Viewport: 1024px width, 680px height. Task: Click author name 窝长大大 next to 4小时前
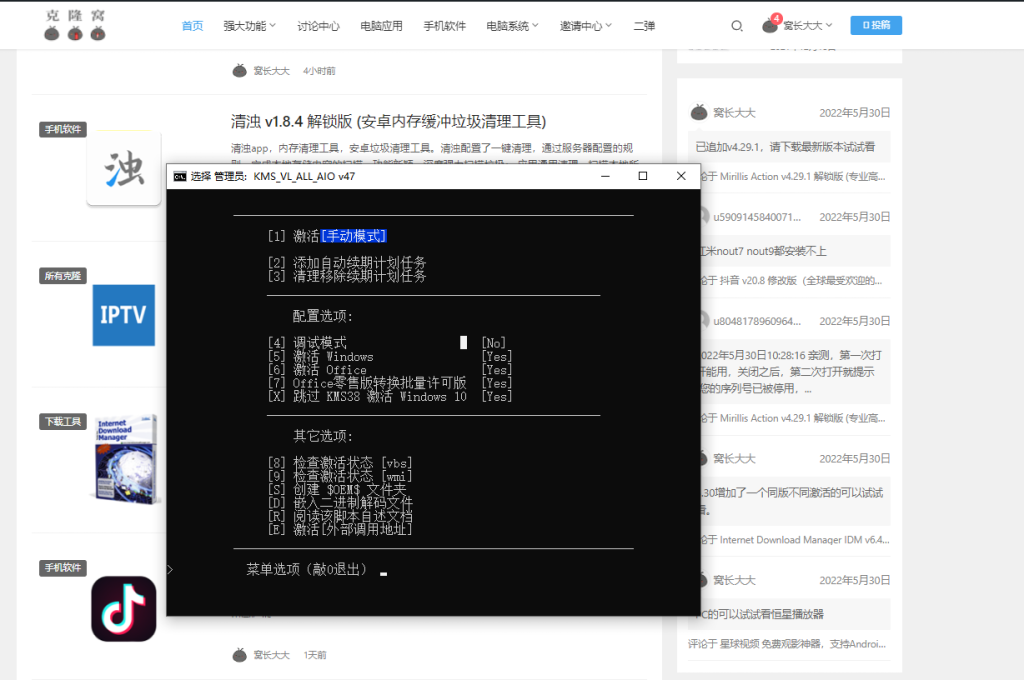click(x=272, y=71)
